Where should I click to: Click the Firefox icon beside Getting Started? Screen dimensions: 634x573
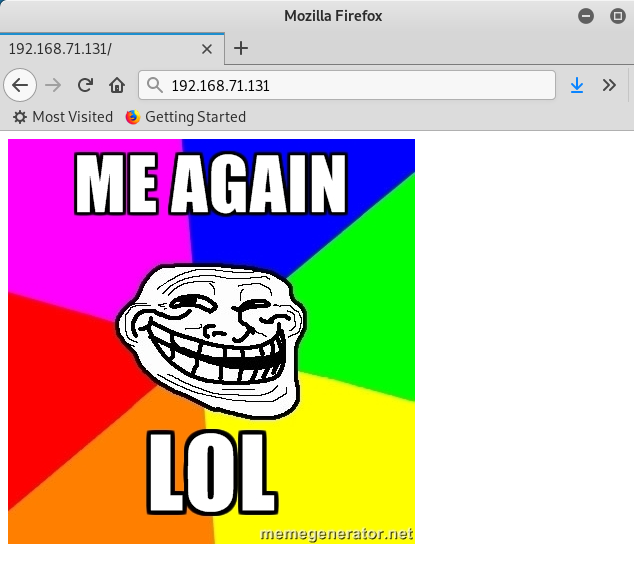[x=133, y=117]
